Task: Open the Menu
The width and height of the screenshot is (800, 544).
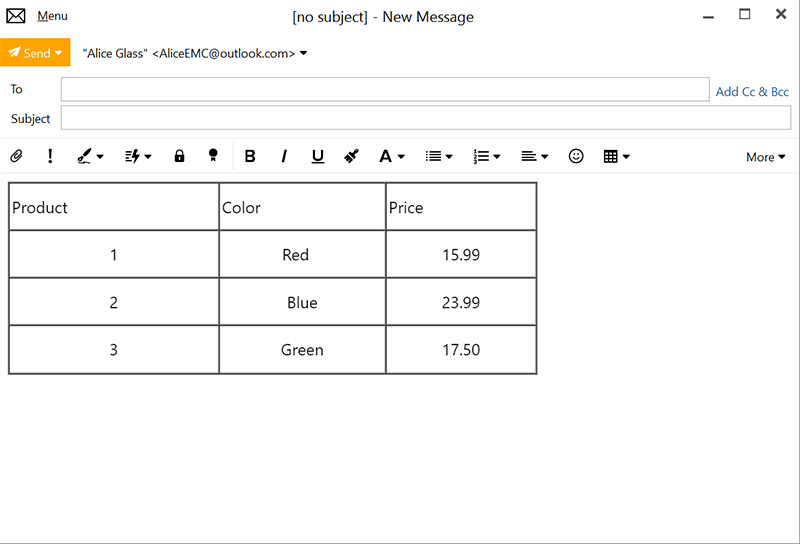Action: (52, 16)
